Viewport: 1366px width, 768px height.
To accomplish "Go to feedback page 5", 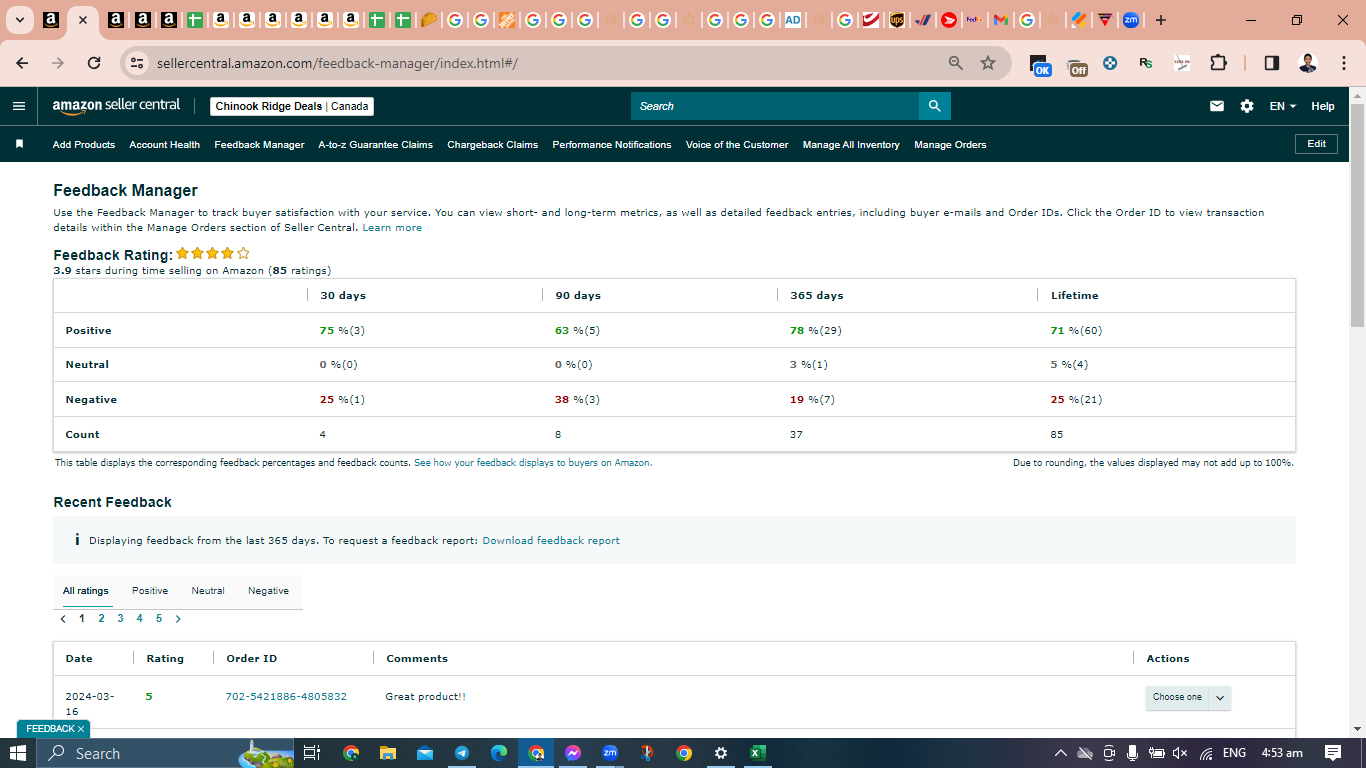I will click(x=158, y=619).
